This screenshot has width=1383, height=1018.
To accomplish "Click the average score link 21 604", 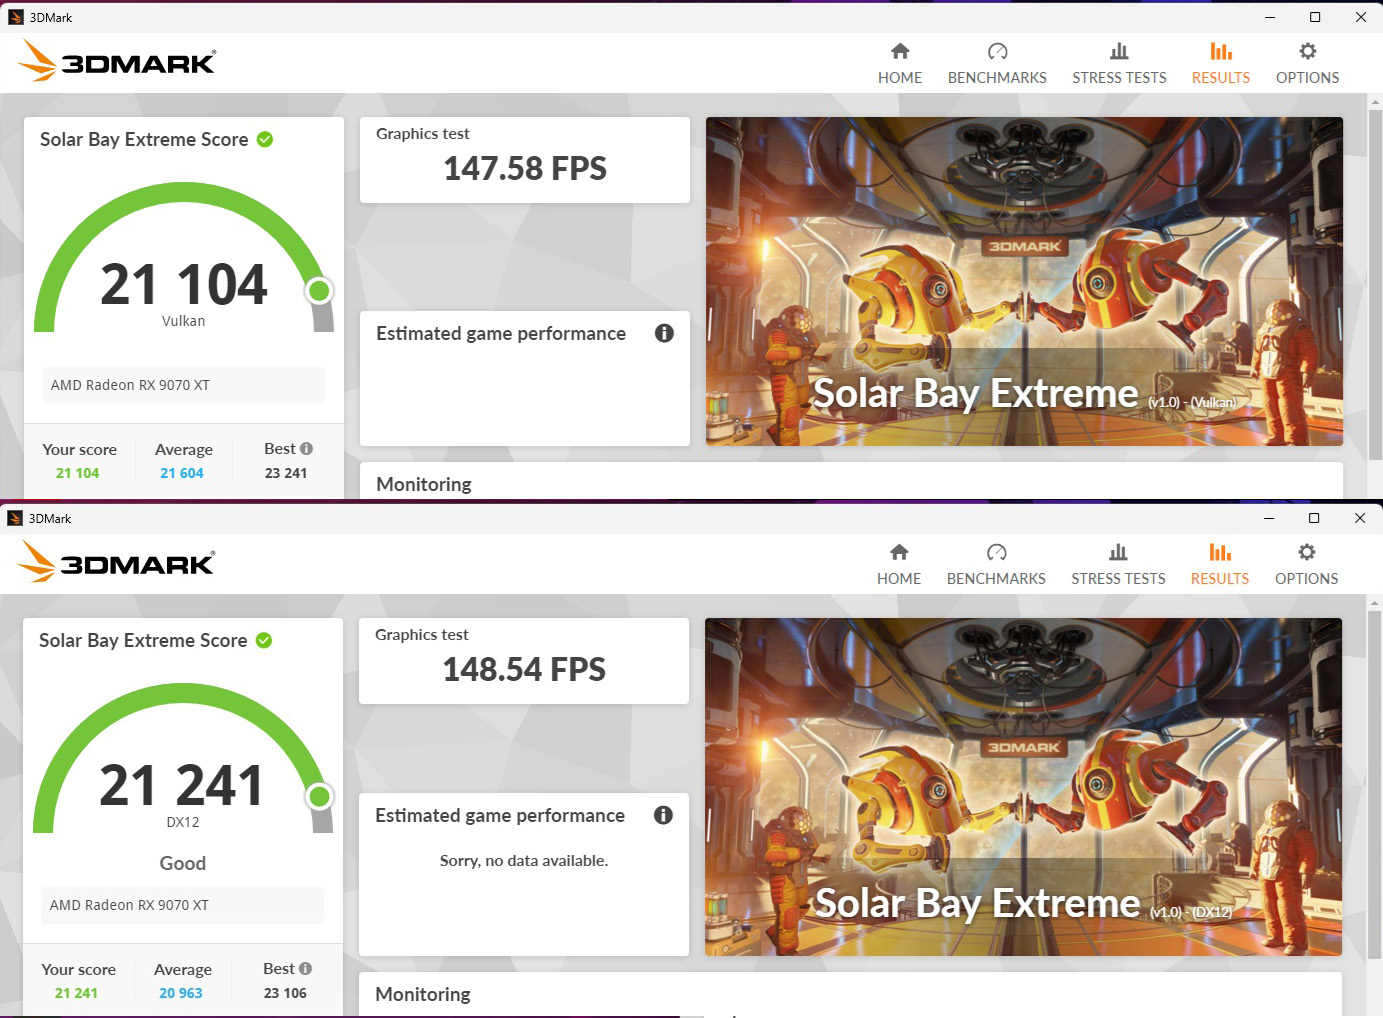I will point(182,474).
